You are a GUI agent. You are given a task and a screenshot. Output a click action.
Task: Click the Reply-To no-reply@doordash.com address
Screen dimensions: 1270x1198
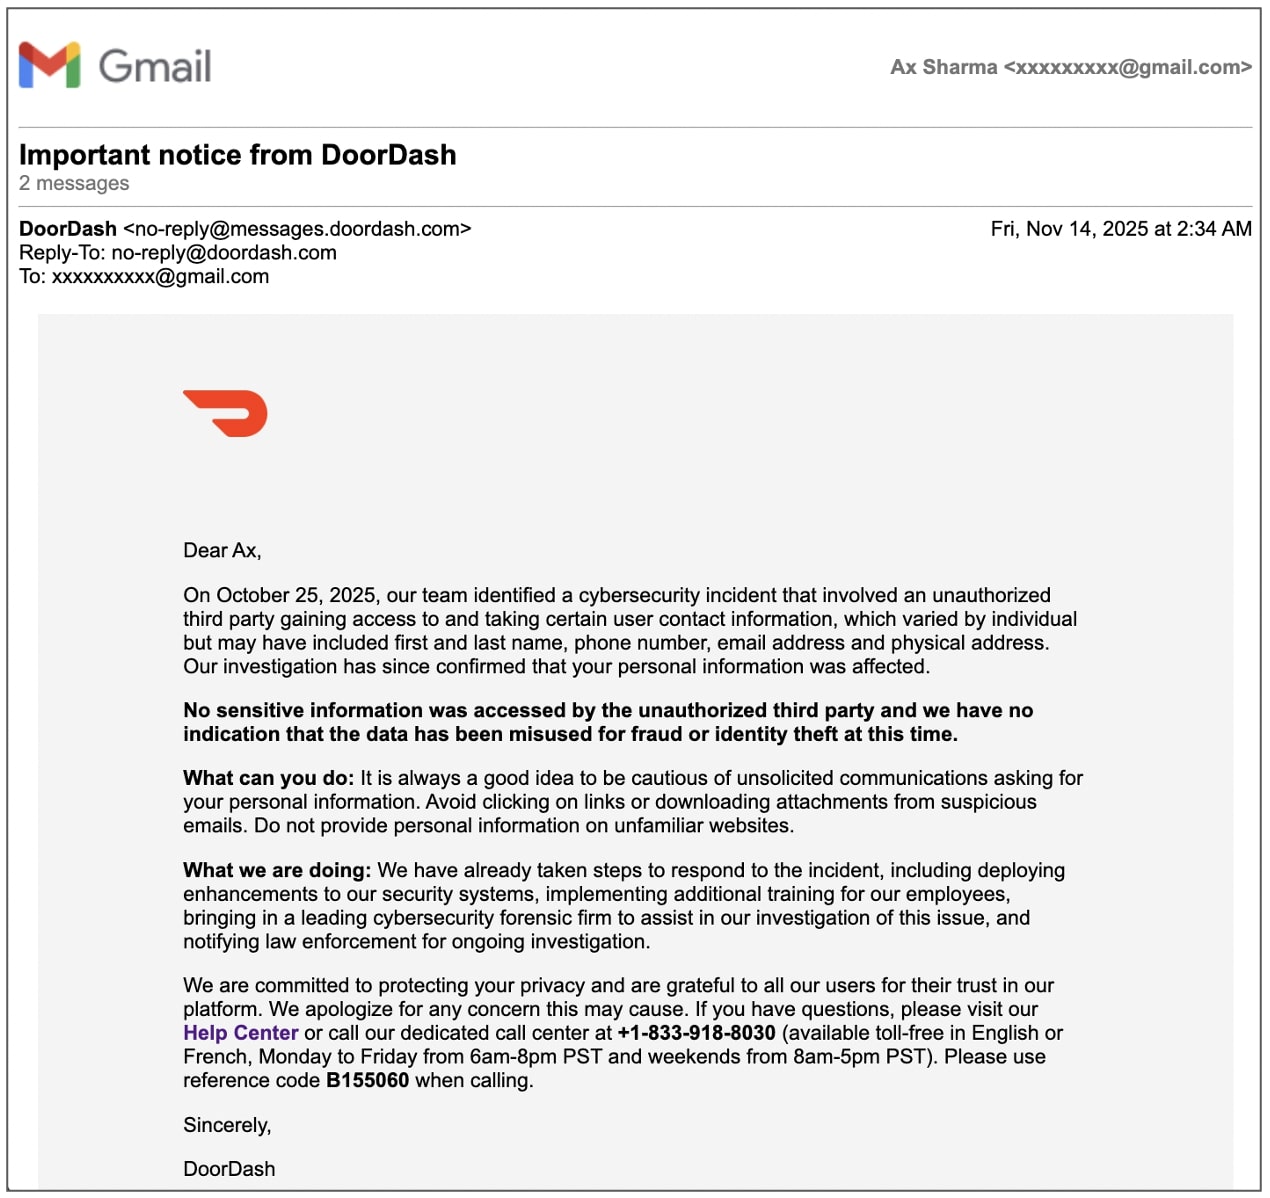click(223, 253)
